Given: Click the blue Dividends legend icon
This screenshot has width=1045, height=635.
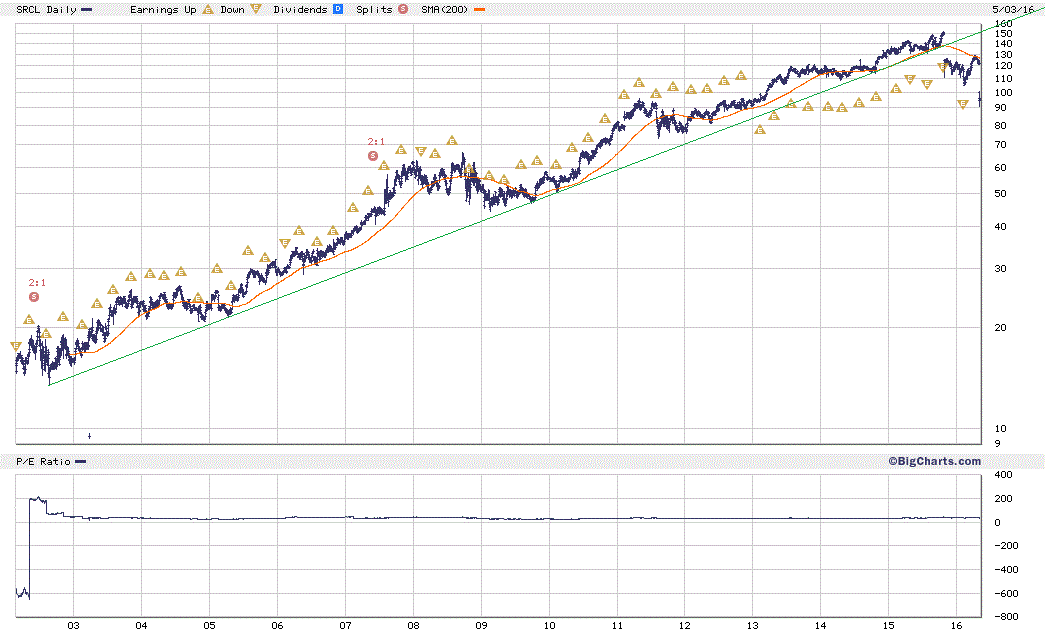Looking at the screenshot, I should click(338, 9).
